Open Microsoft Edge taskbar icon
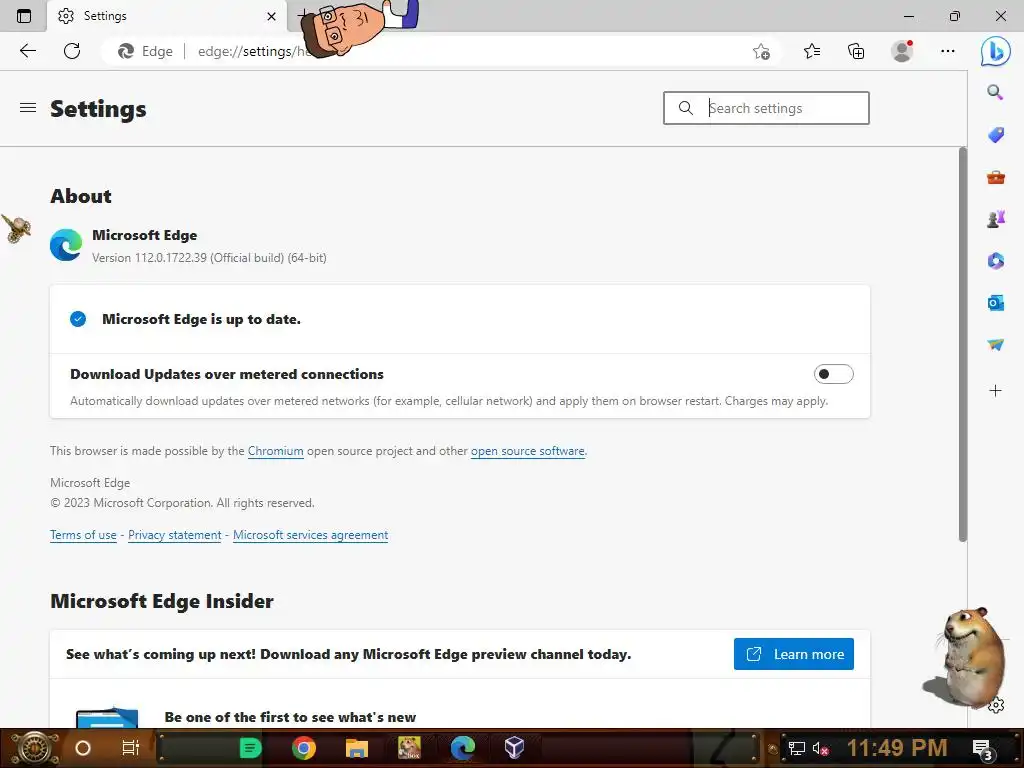This screenshot has width=1024, height=768. click(462, 748)
